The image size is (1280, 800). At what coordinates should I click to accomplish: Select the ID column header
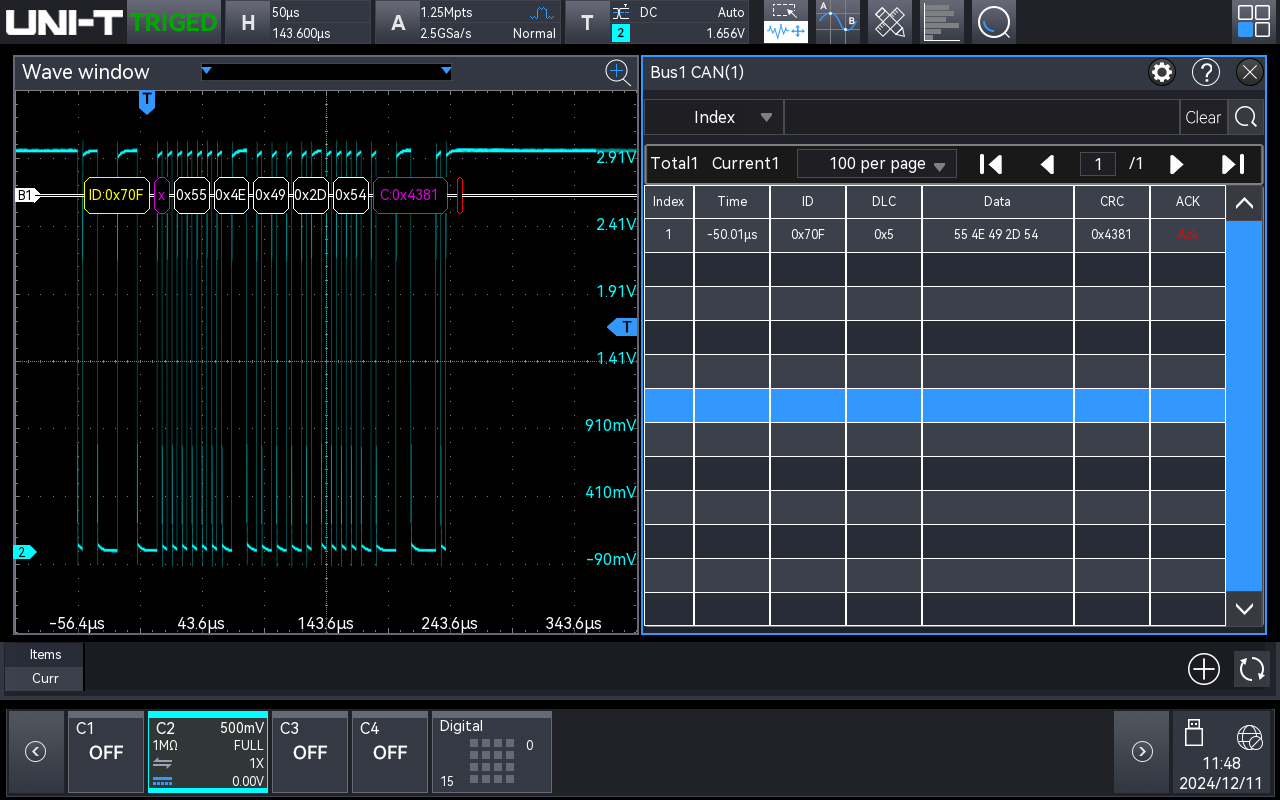coord(808,201)
